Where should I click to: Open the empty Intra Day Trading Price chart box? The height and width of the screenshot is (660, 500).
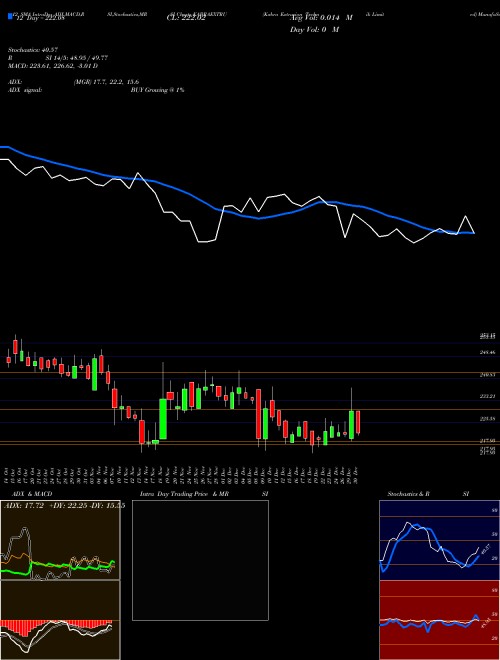coord(200,560)
